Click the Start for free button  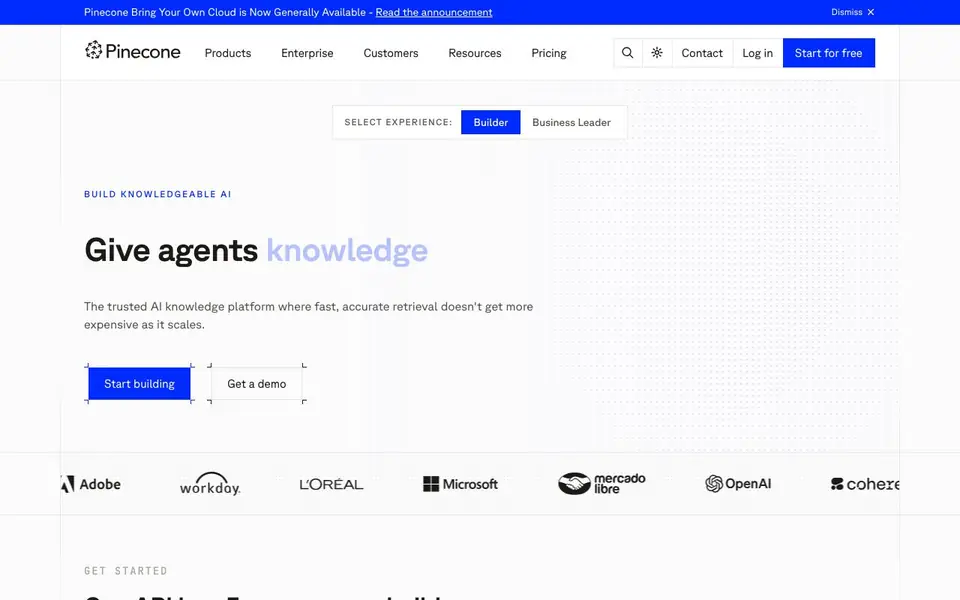(x=828, y=53)
